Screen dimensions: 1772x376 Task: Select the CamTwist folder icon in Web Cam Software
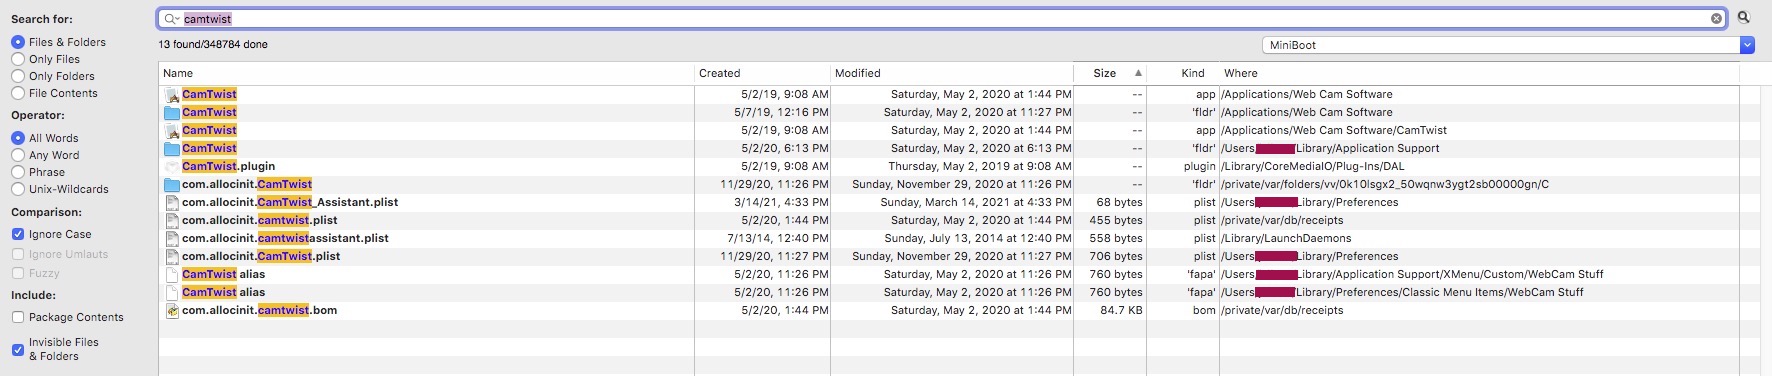point(172,113)
